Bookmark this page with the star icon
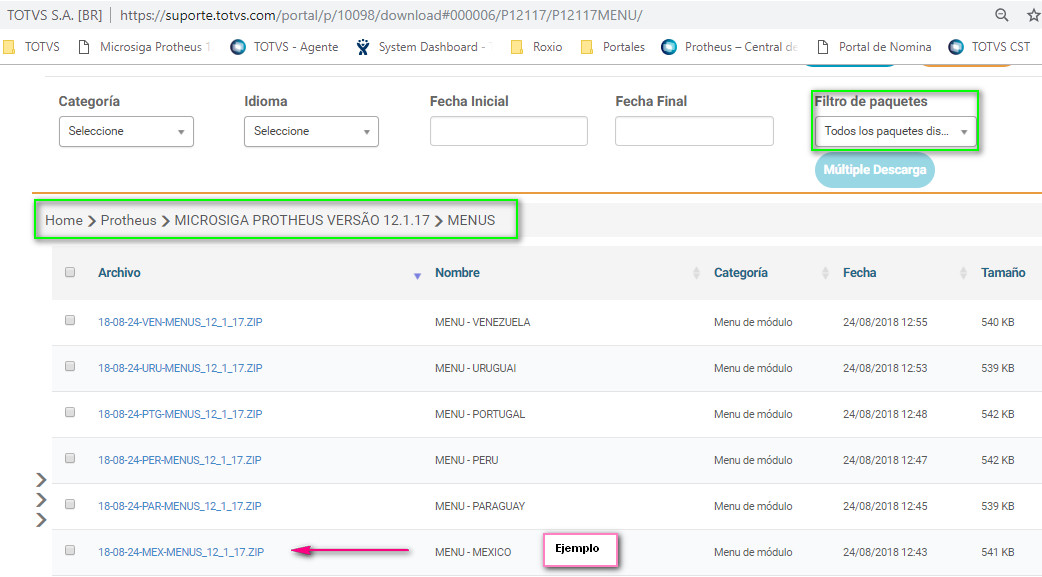This screenshot has width=1042, height=577. [1033, 15]
